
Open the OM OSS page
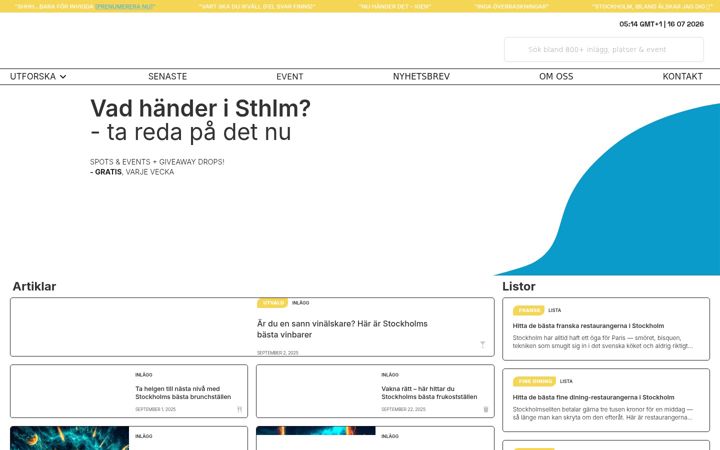pos(556,77)
